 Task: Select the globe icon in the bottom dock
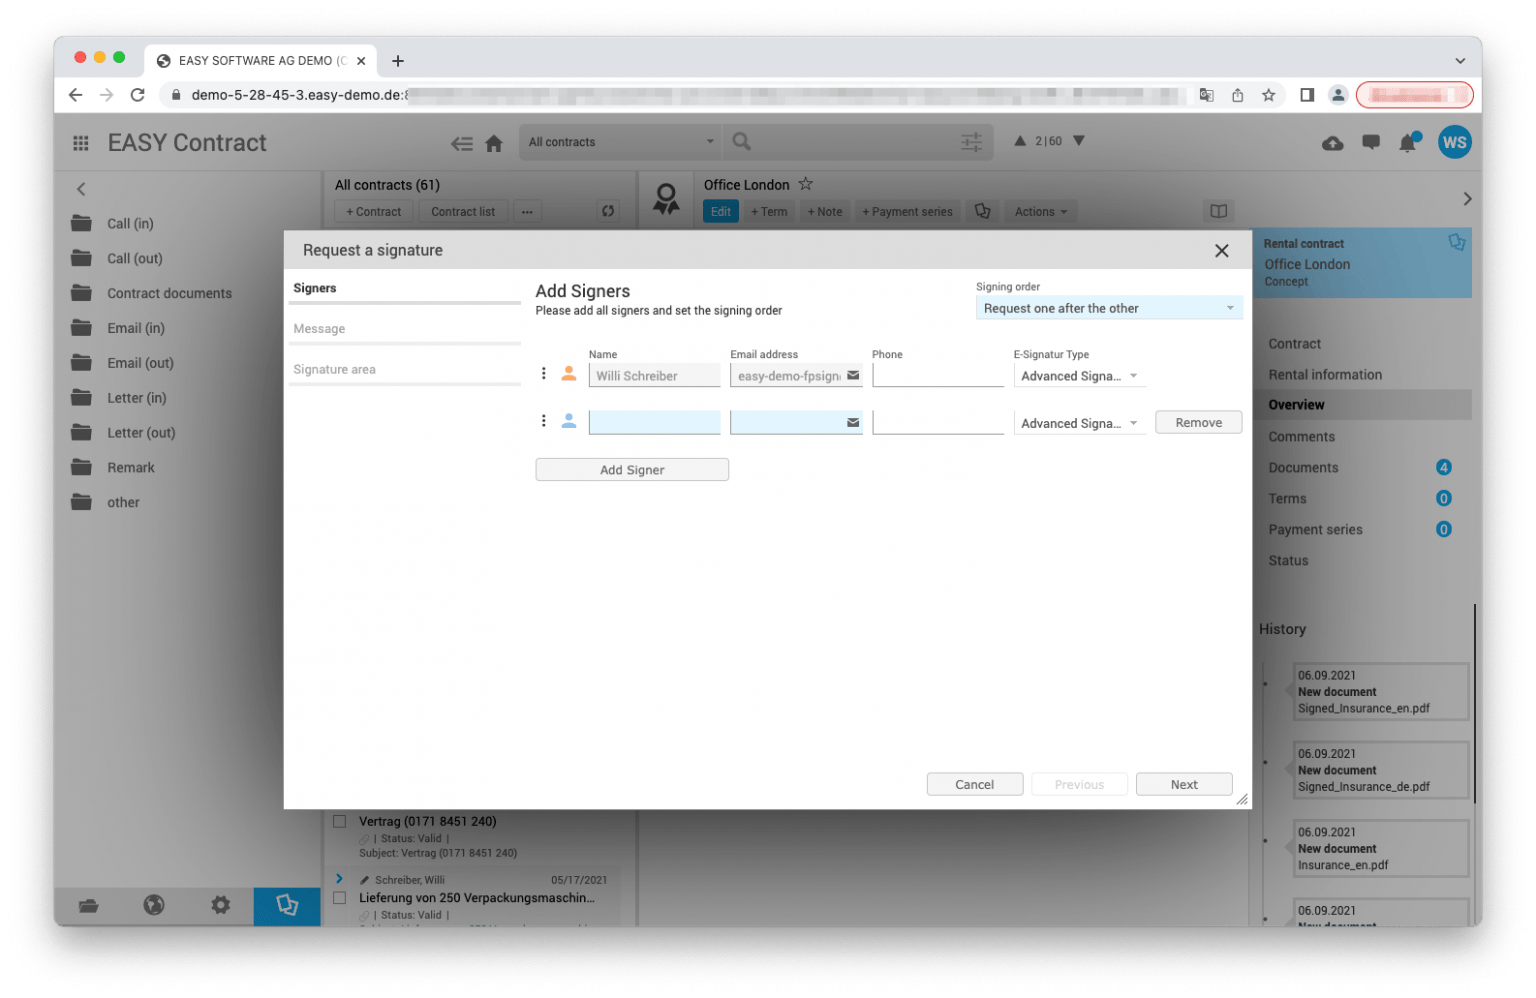pyautogui.click(x=154, y=905)
